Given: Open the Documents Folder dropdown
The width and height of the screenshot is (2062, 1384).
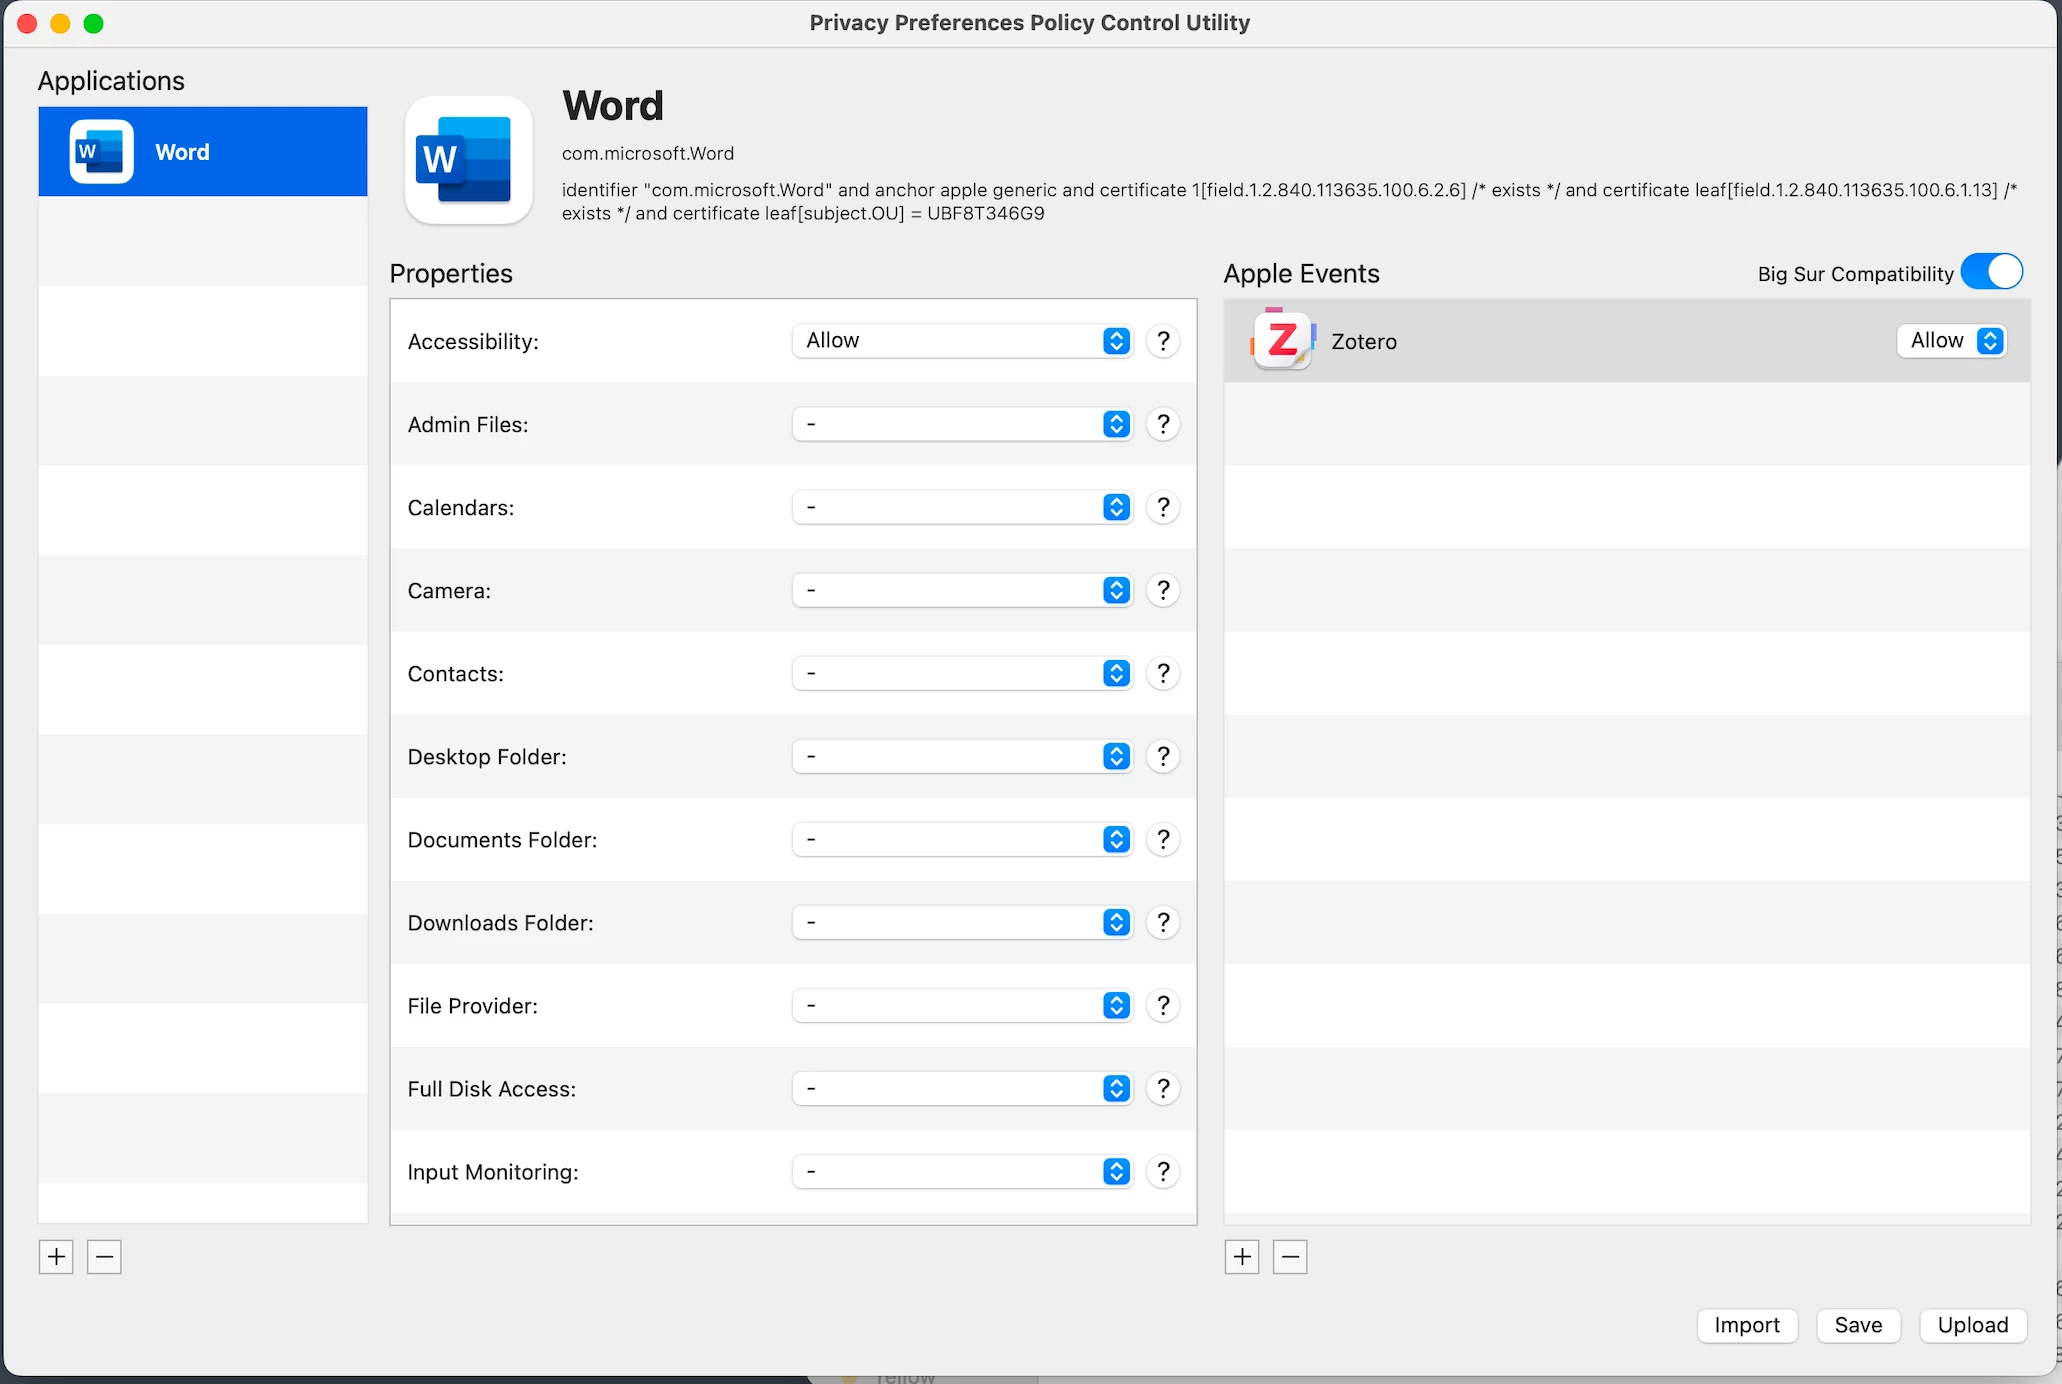Looking at the screenshot, I should [x=963, y=839].
